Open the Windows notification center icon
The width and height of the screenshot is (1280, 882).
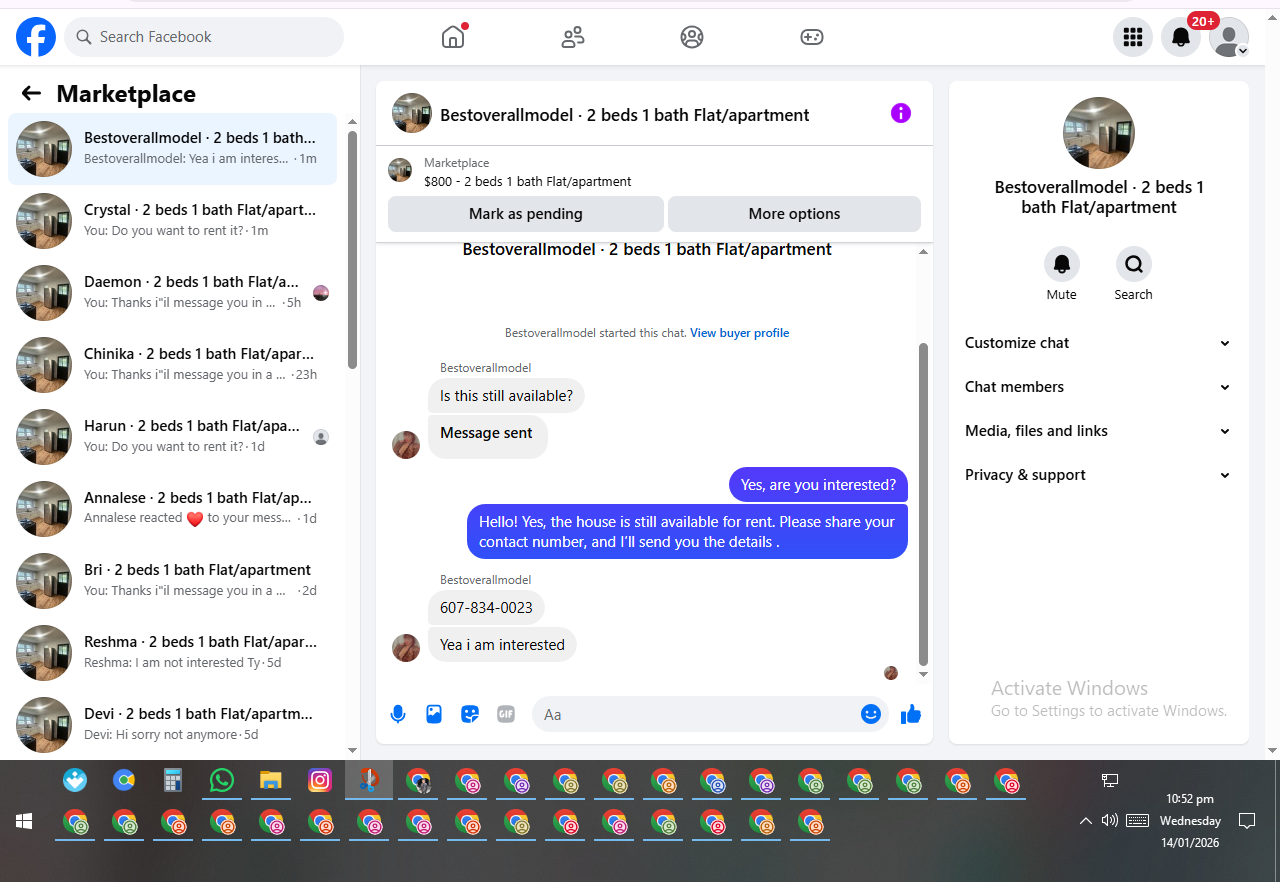(x=1247, y=821)
